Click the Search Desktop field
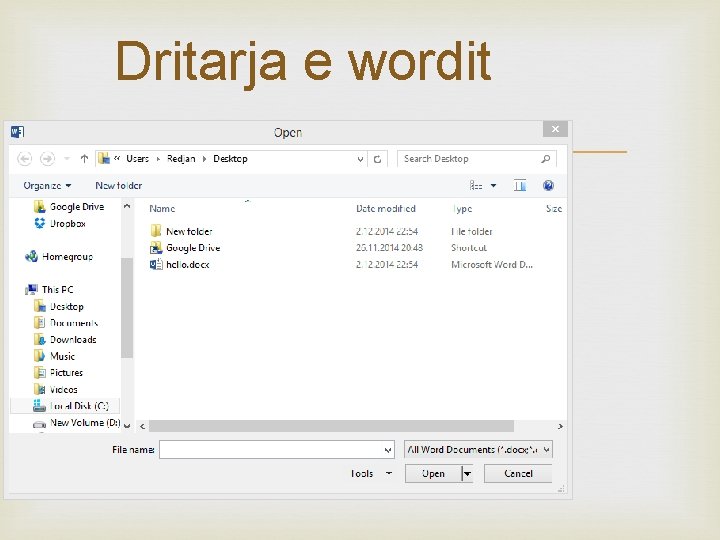The height and width of the screenshot is (540, 720). click(x=477, y=159)
